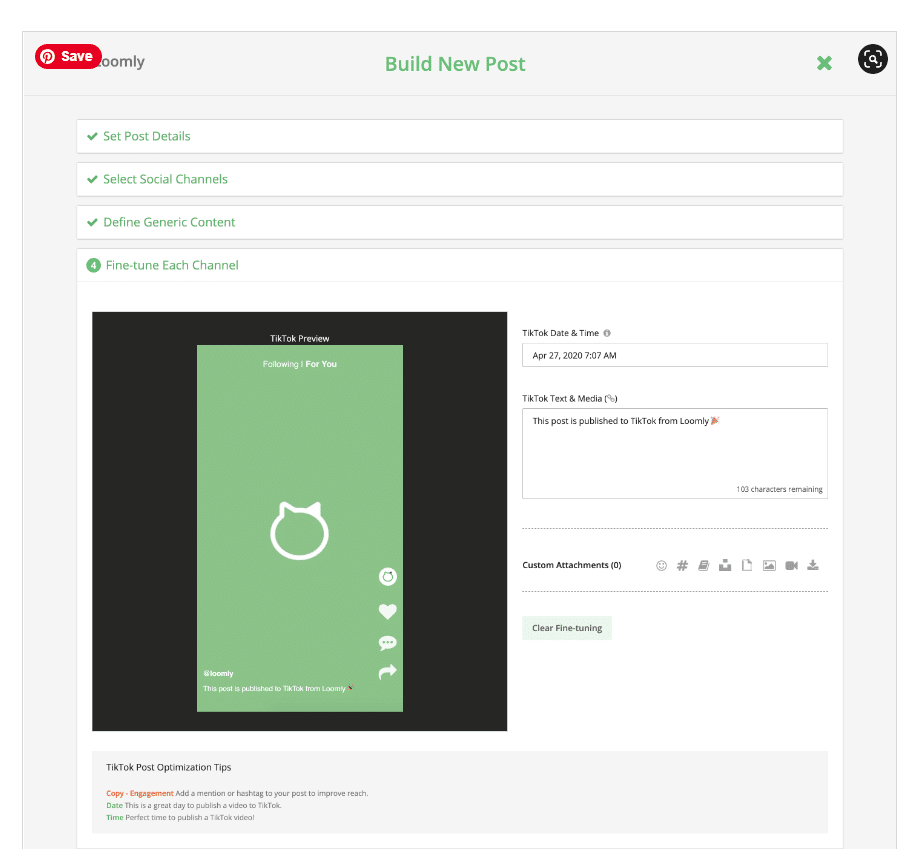The height and width of the screenshot is (849, 921).
Task: Click the Pinterest Save button
Action: 68,56
